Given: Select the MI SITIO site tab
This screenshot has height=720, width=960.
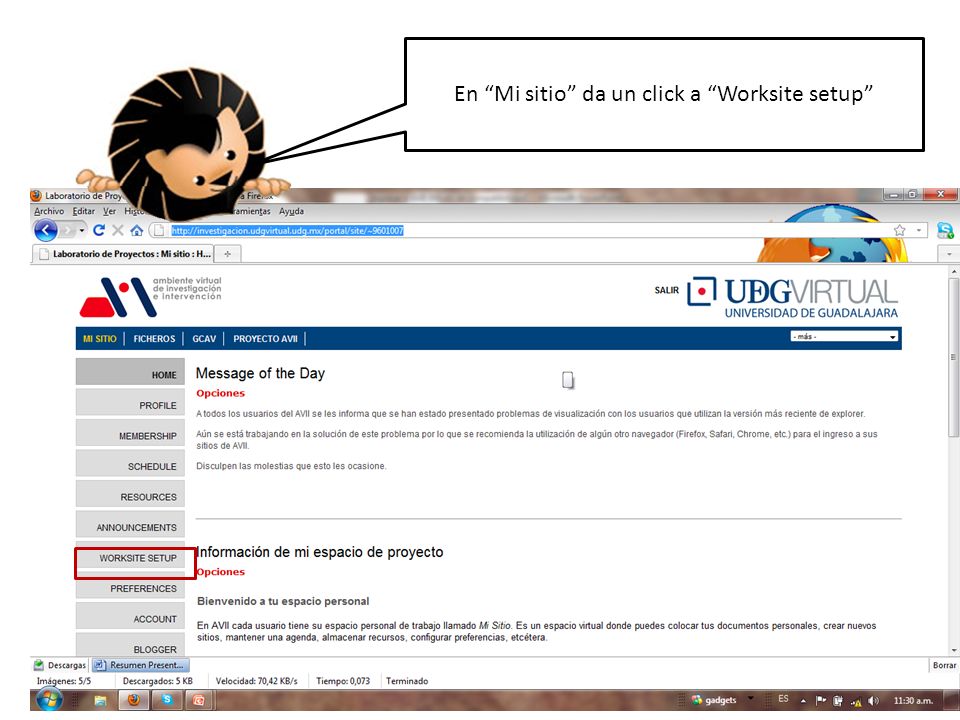Looking at the screenshot, I should tap(100, 339).
